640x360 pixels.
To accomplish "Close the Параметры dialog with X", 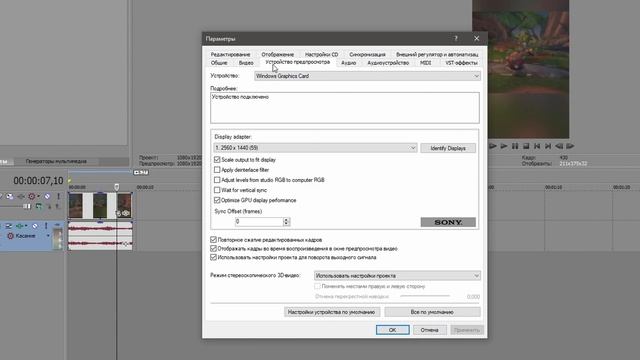I will click(476, 38).
